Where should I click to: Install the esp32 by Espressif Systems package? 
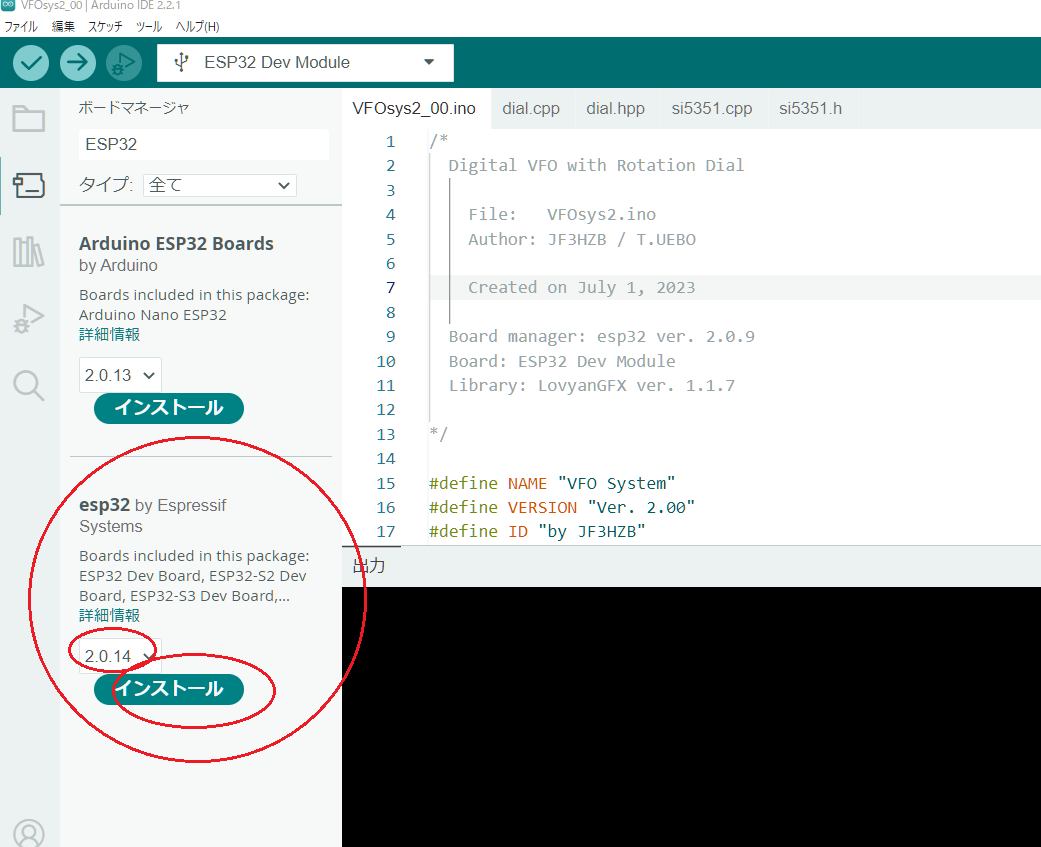pyautogui.click(x=169, y=689)
